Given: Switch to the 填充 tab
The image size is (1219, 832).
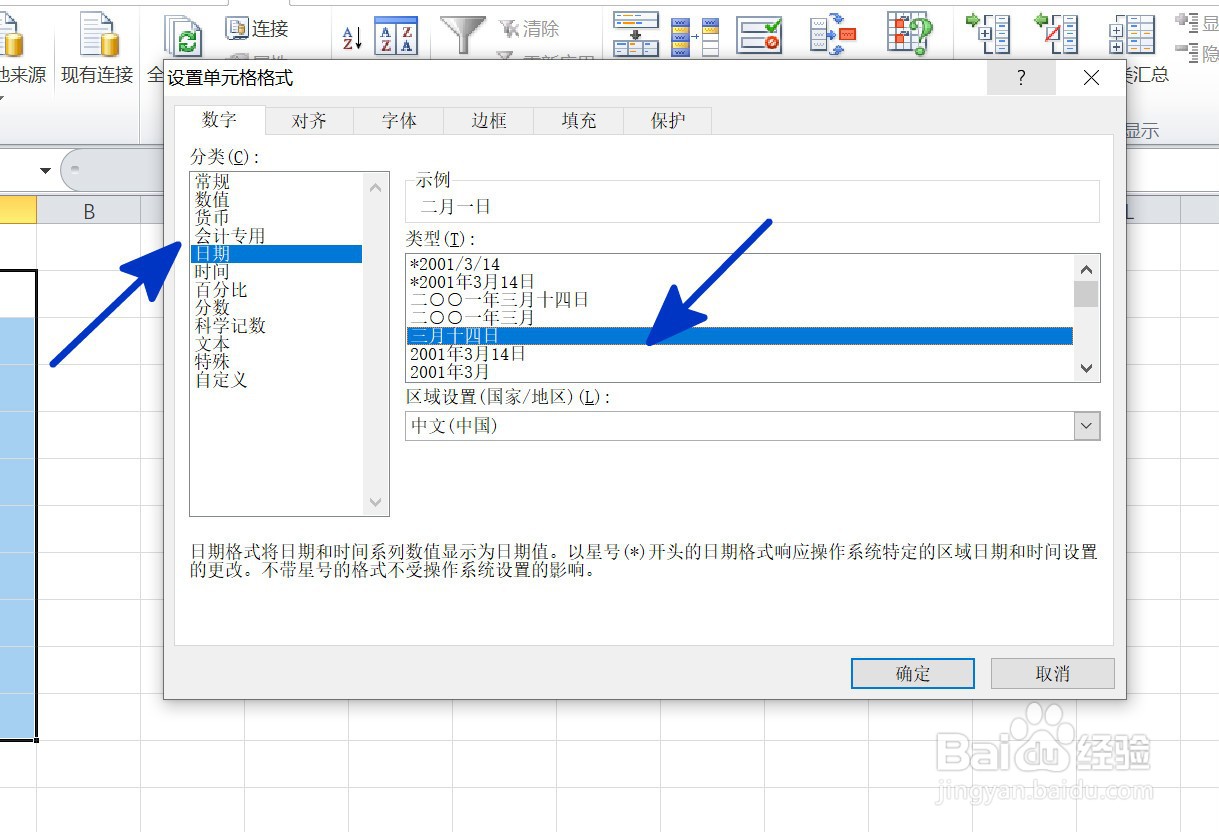Looking at the screenshot, I should (579, 121).
